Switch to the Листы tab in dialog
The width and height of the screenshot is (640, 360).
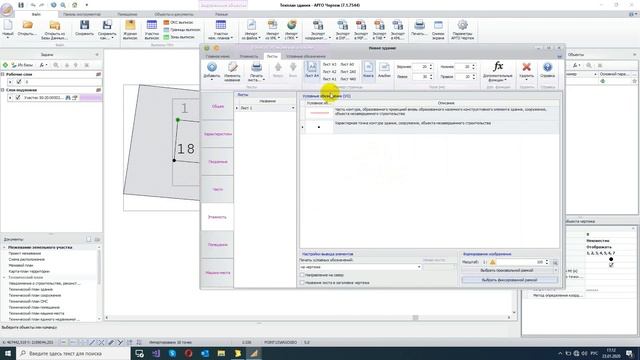tap(272, 56)
